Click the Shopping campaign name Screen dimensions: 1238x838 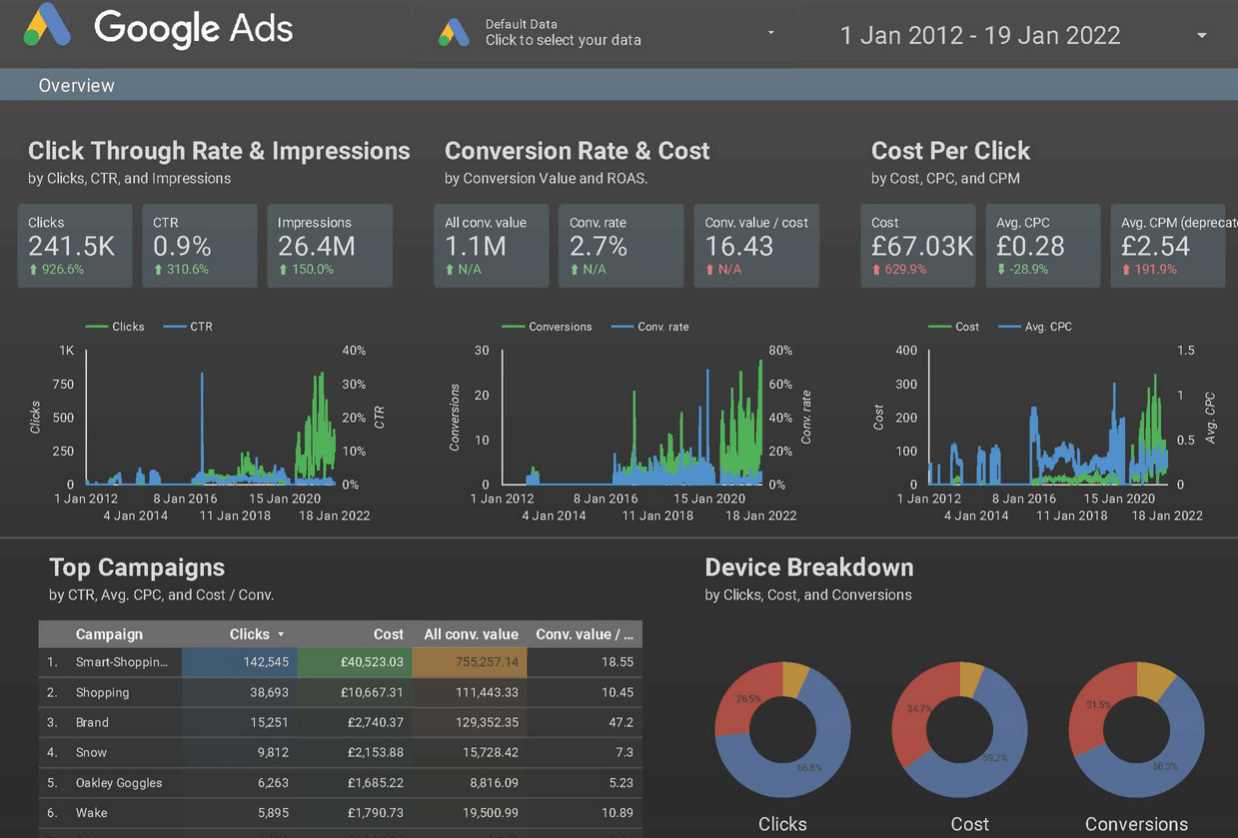(x=102, y=692)
